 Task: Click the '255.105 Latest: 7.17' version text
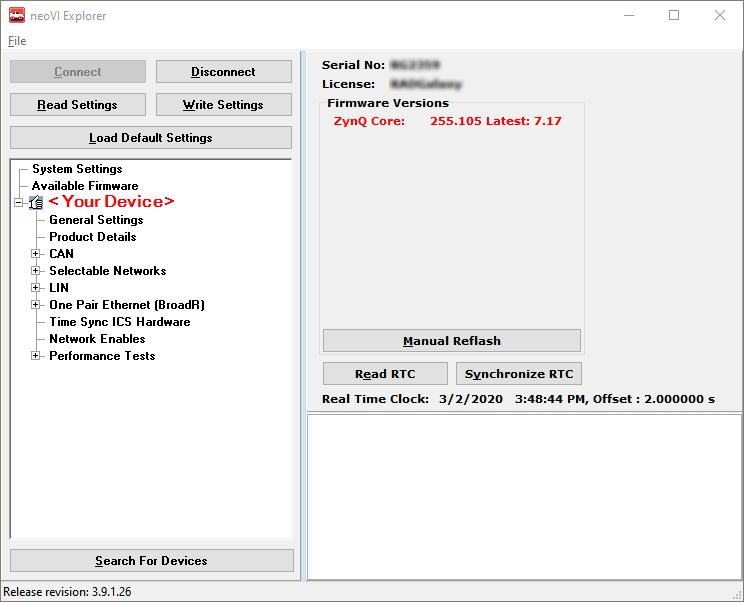click(x=496, y=121)
